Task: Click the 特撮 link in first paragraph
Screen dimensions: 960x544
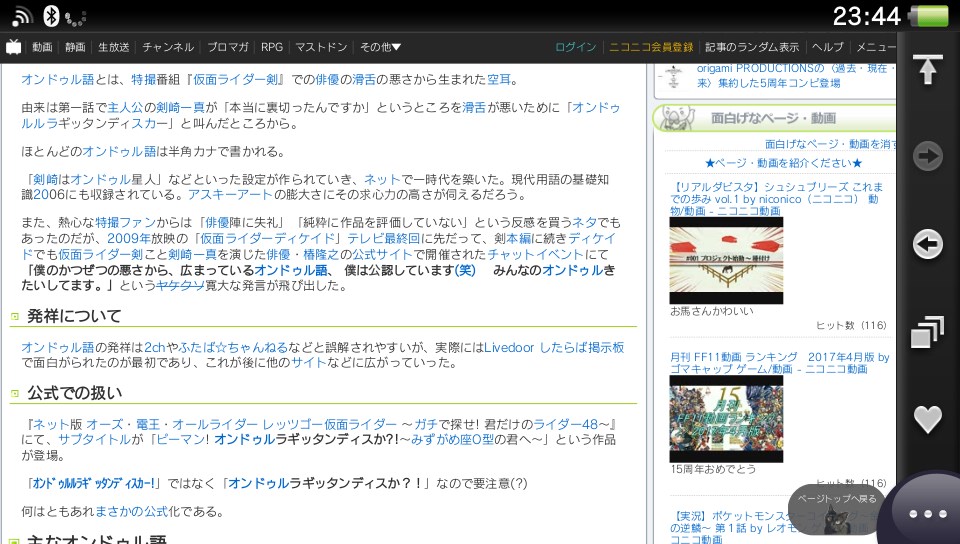Action: pyautogui.click(x=143, y=80)
